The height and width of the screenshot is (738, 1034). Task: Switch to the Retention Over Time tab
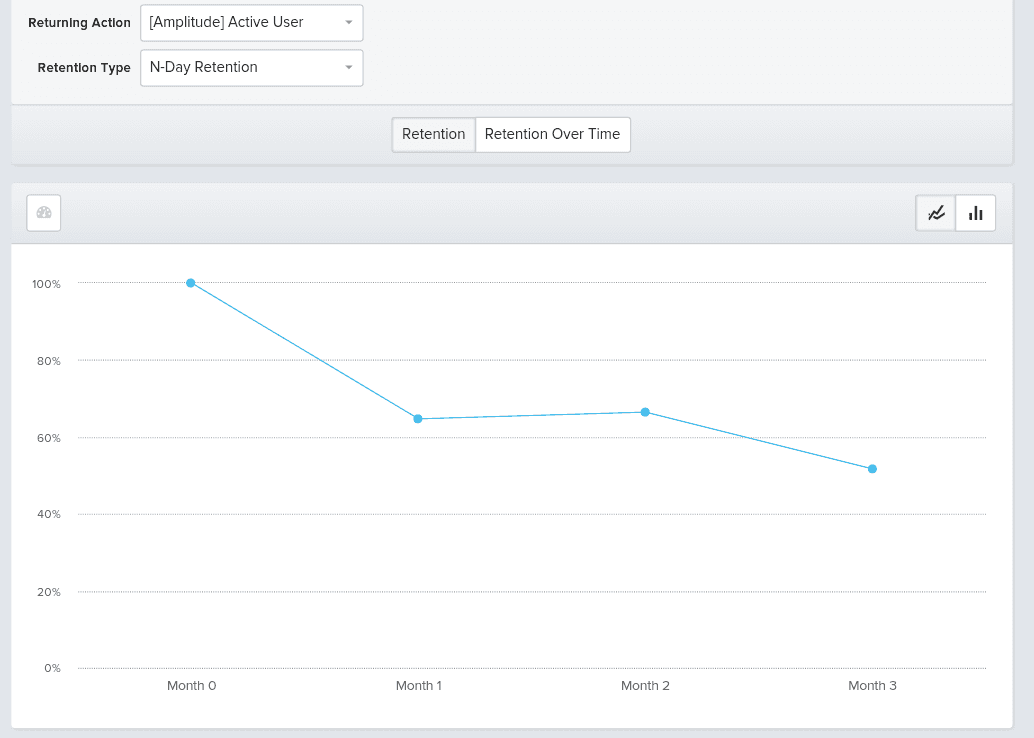tap(552, 133)
